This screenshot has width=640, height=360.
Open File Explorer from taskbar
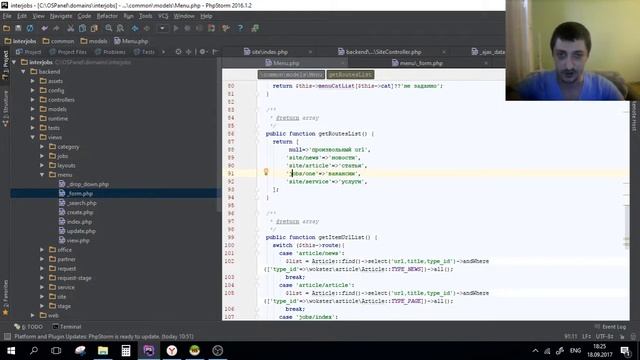(103, 351)
